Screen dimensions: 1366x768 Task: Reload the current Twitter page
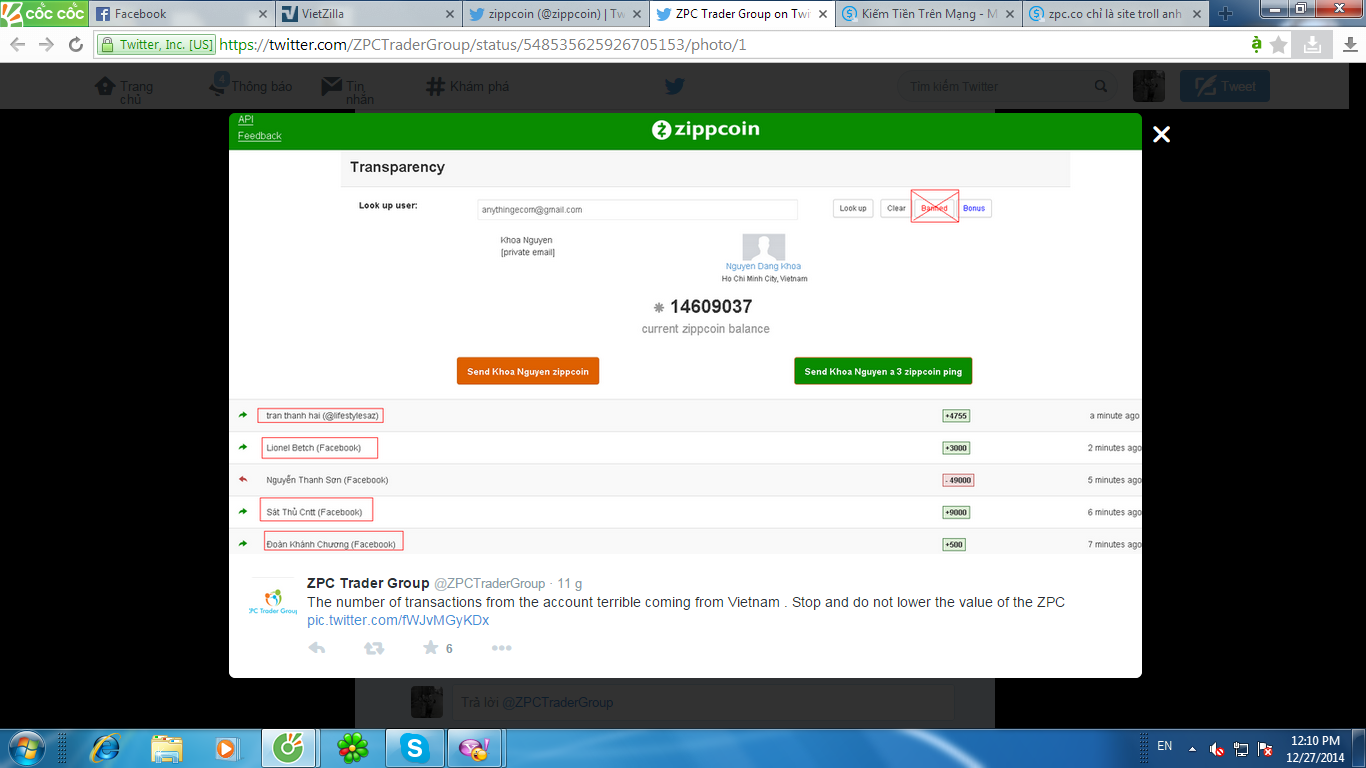75,45
